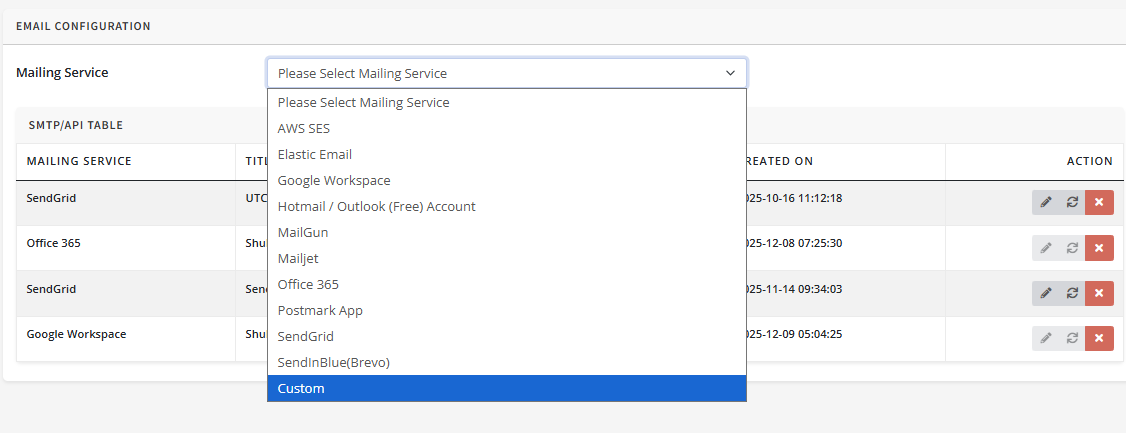Click the SMTP/API TABLE heading
This screenshot has width=1126, height=433.
pyautogui.click(x=75, y=125)
